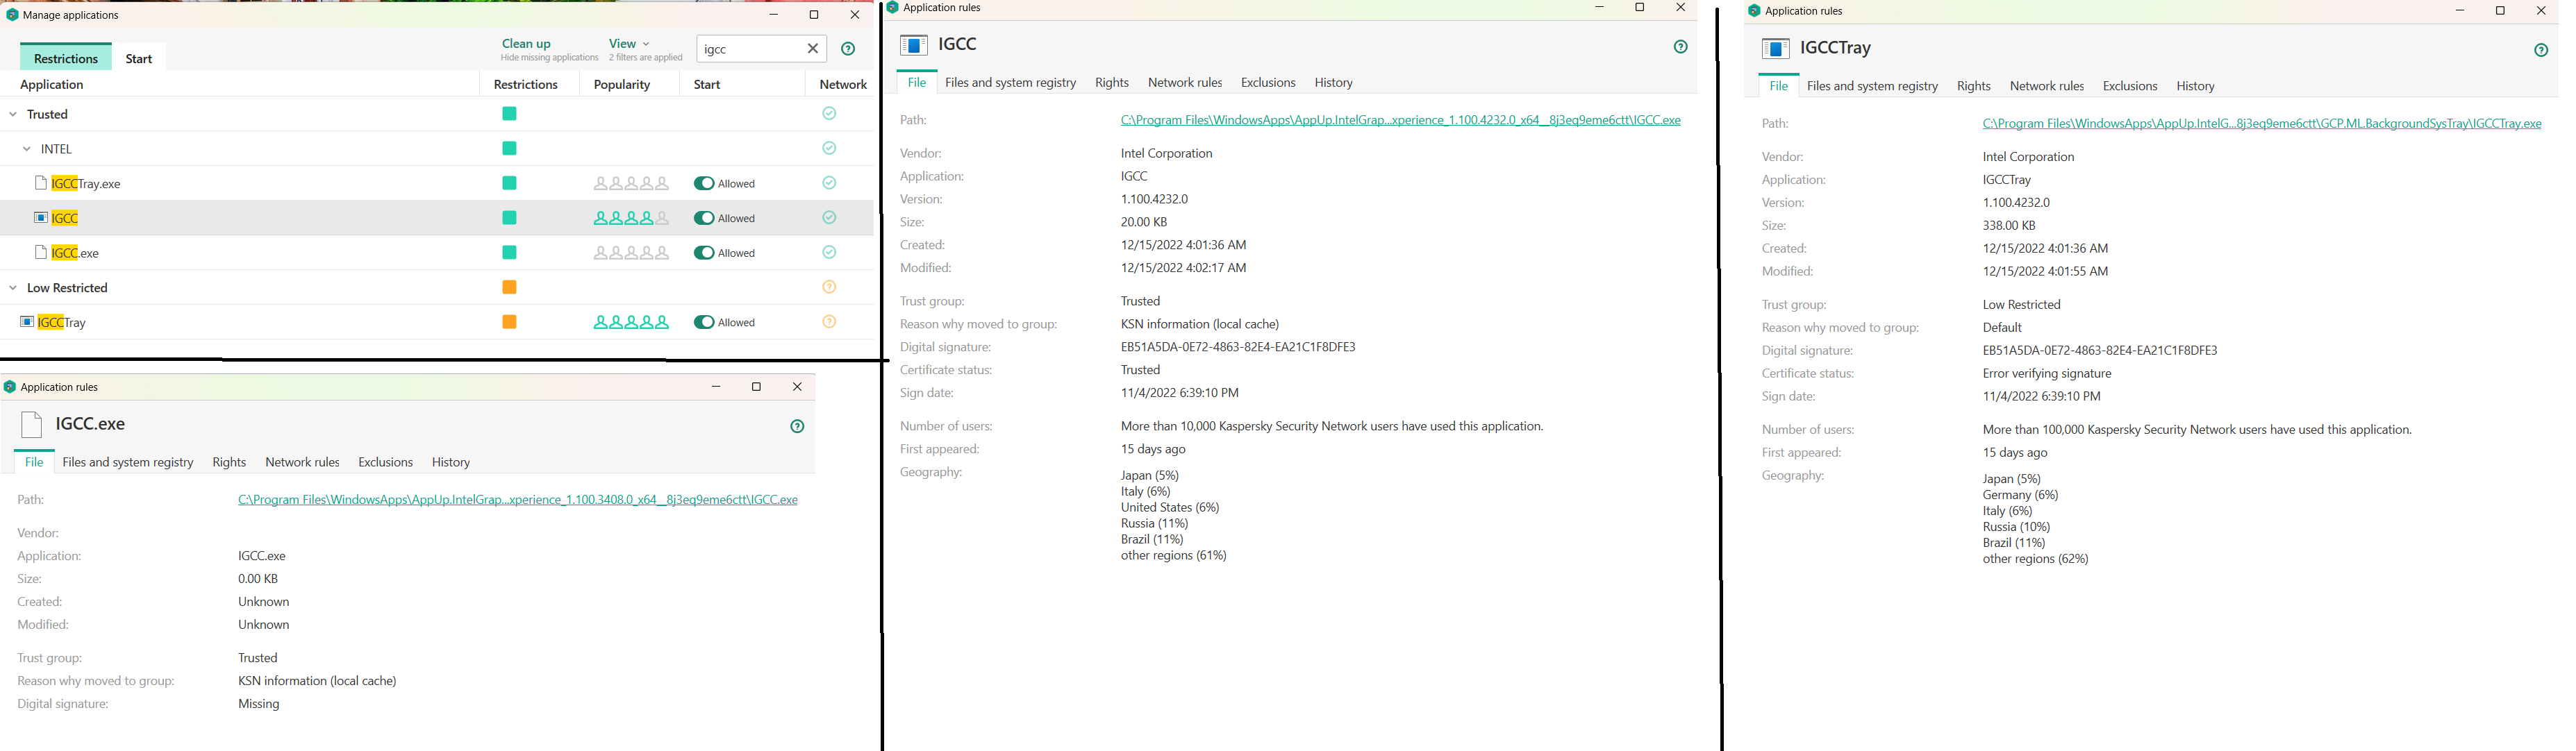Screen dimensions: 2576x751
Task: Toggle Allowed switch for Low Restricted IGCCTray
Action: point(704,323)
